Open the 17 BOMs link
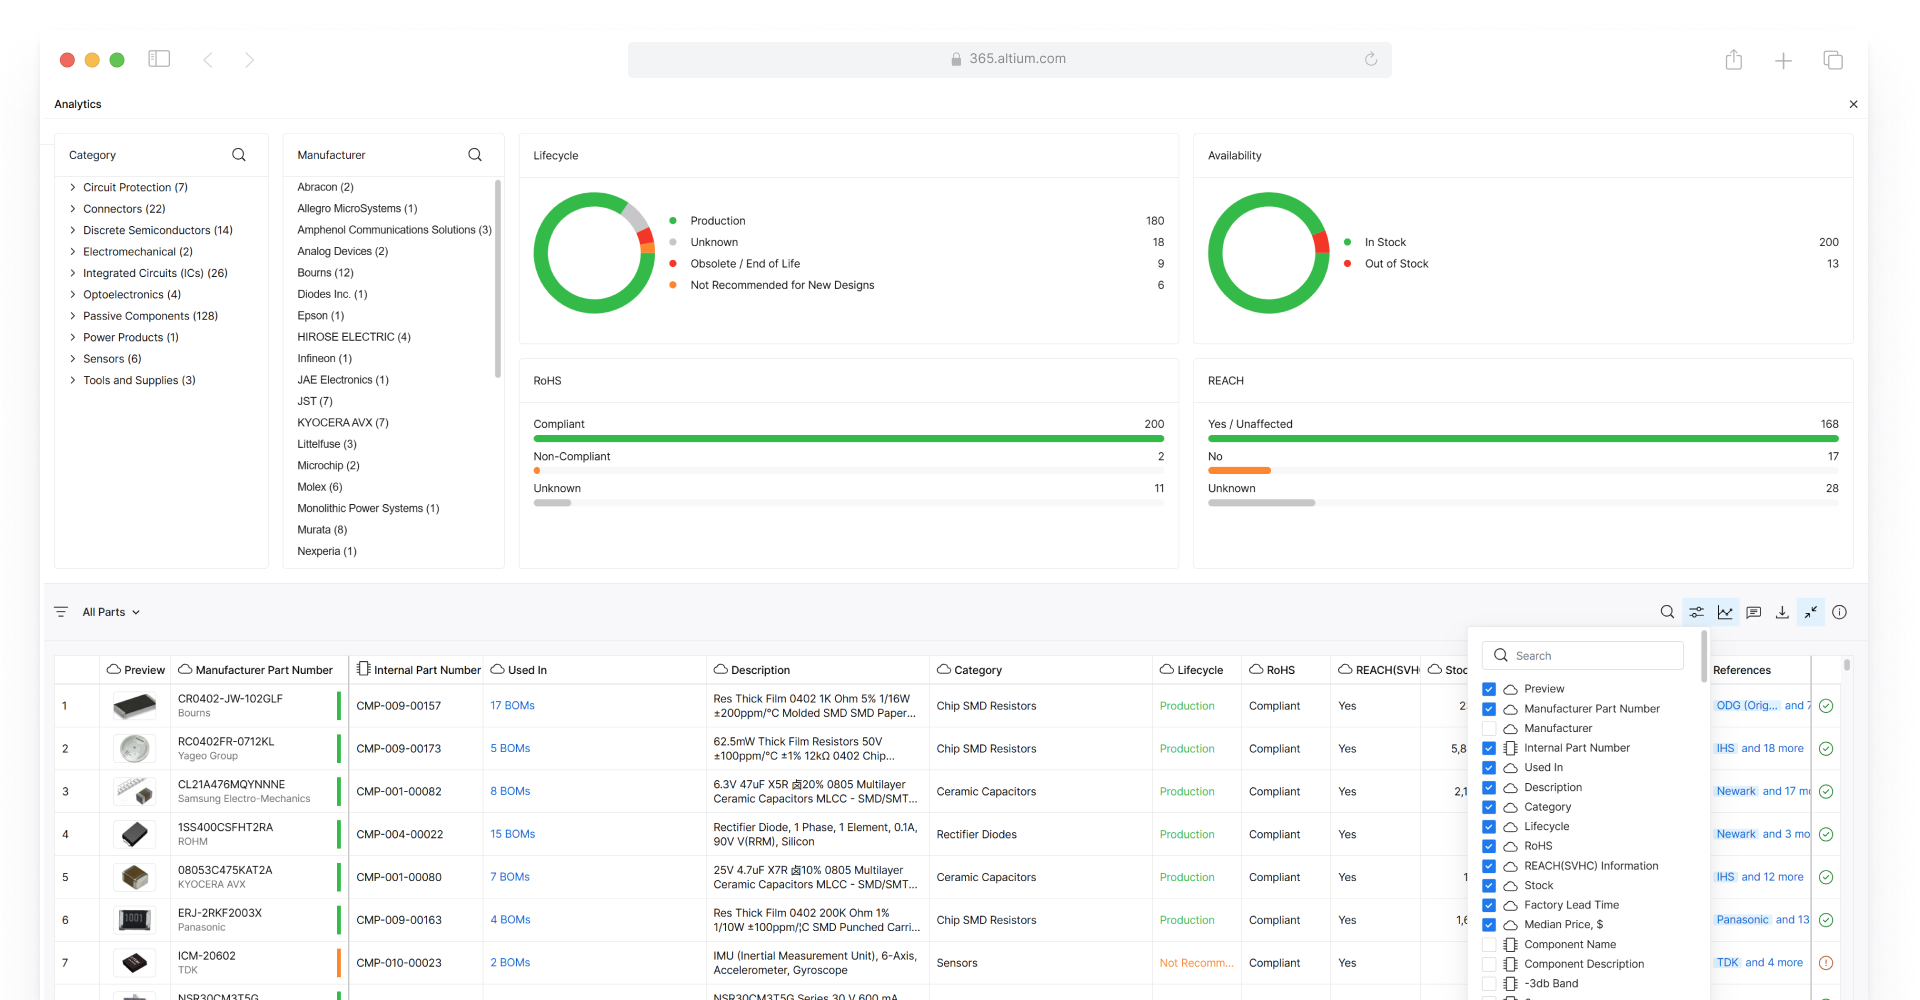Image resolution: width=1920 pixels, height=1000 pixels. point(512,706)
